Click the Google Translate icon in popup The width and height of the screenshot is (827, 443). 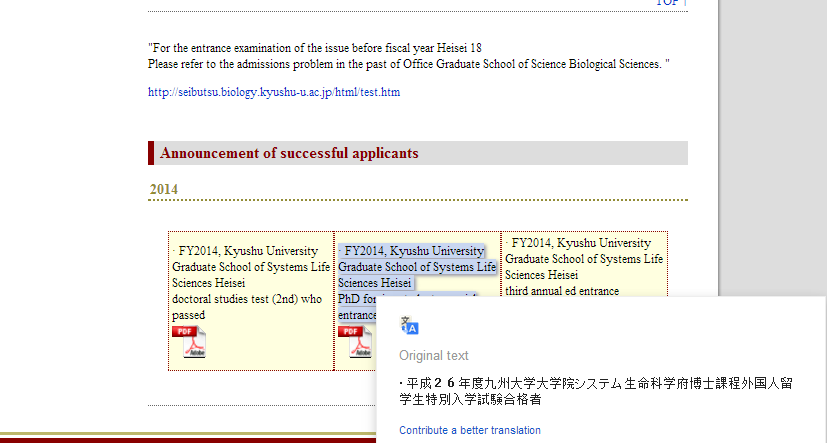coord(409,326)
